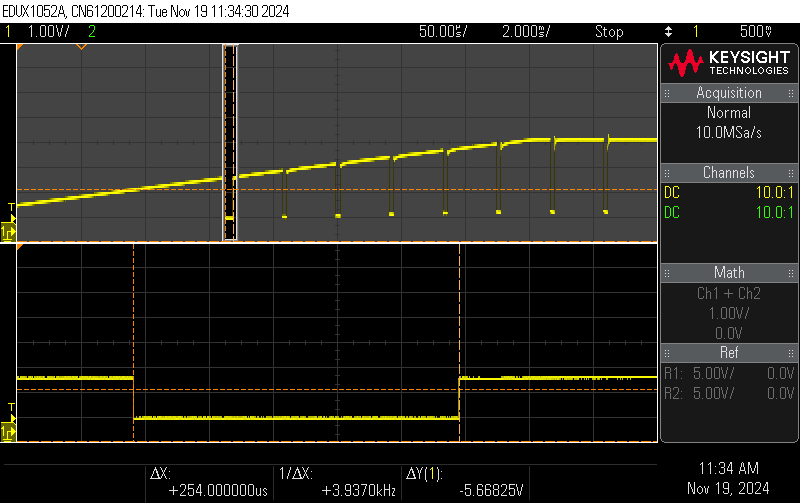Click the Keysight Technologies logo

[x=729, y=63]
